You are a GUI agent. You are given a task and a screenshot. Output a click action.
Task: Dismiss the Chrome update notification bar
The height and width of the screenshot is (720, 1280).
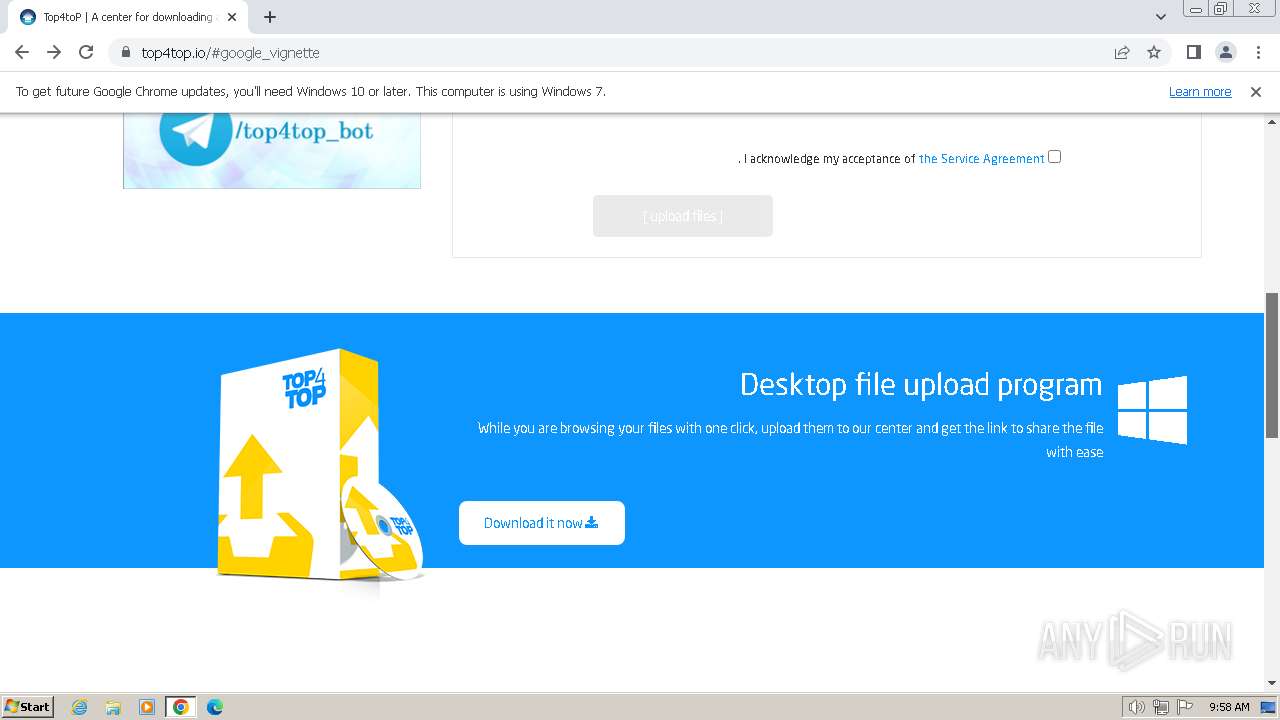coord(1256,92)
